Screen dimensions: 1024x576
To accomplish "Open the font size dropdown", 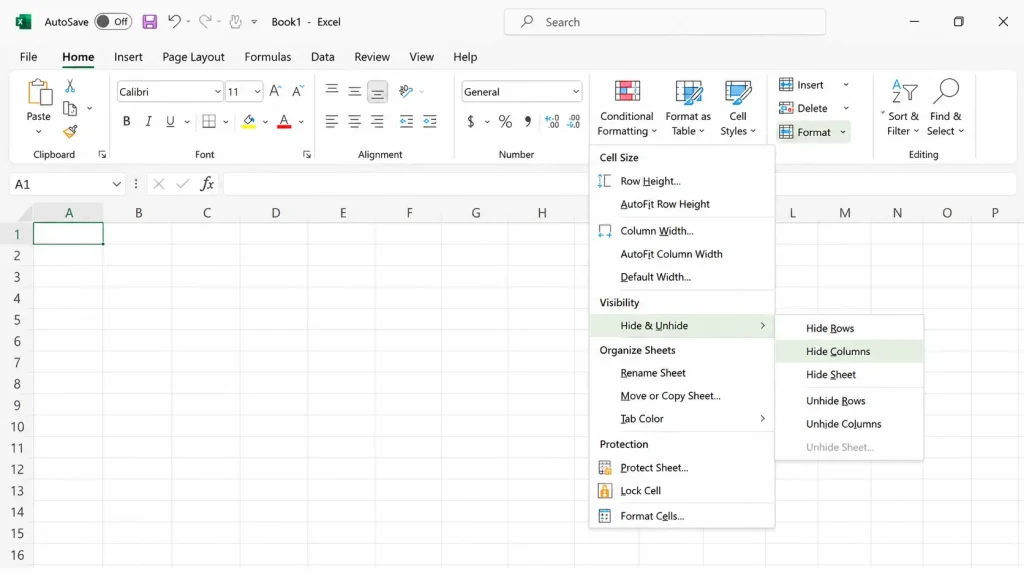I will (257, 91).
